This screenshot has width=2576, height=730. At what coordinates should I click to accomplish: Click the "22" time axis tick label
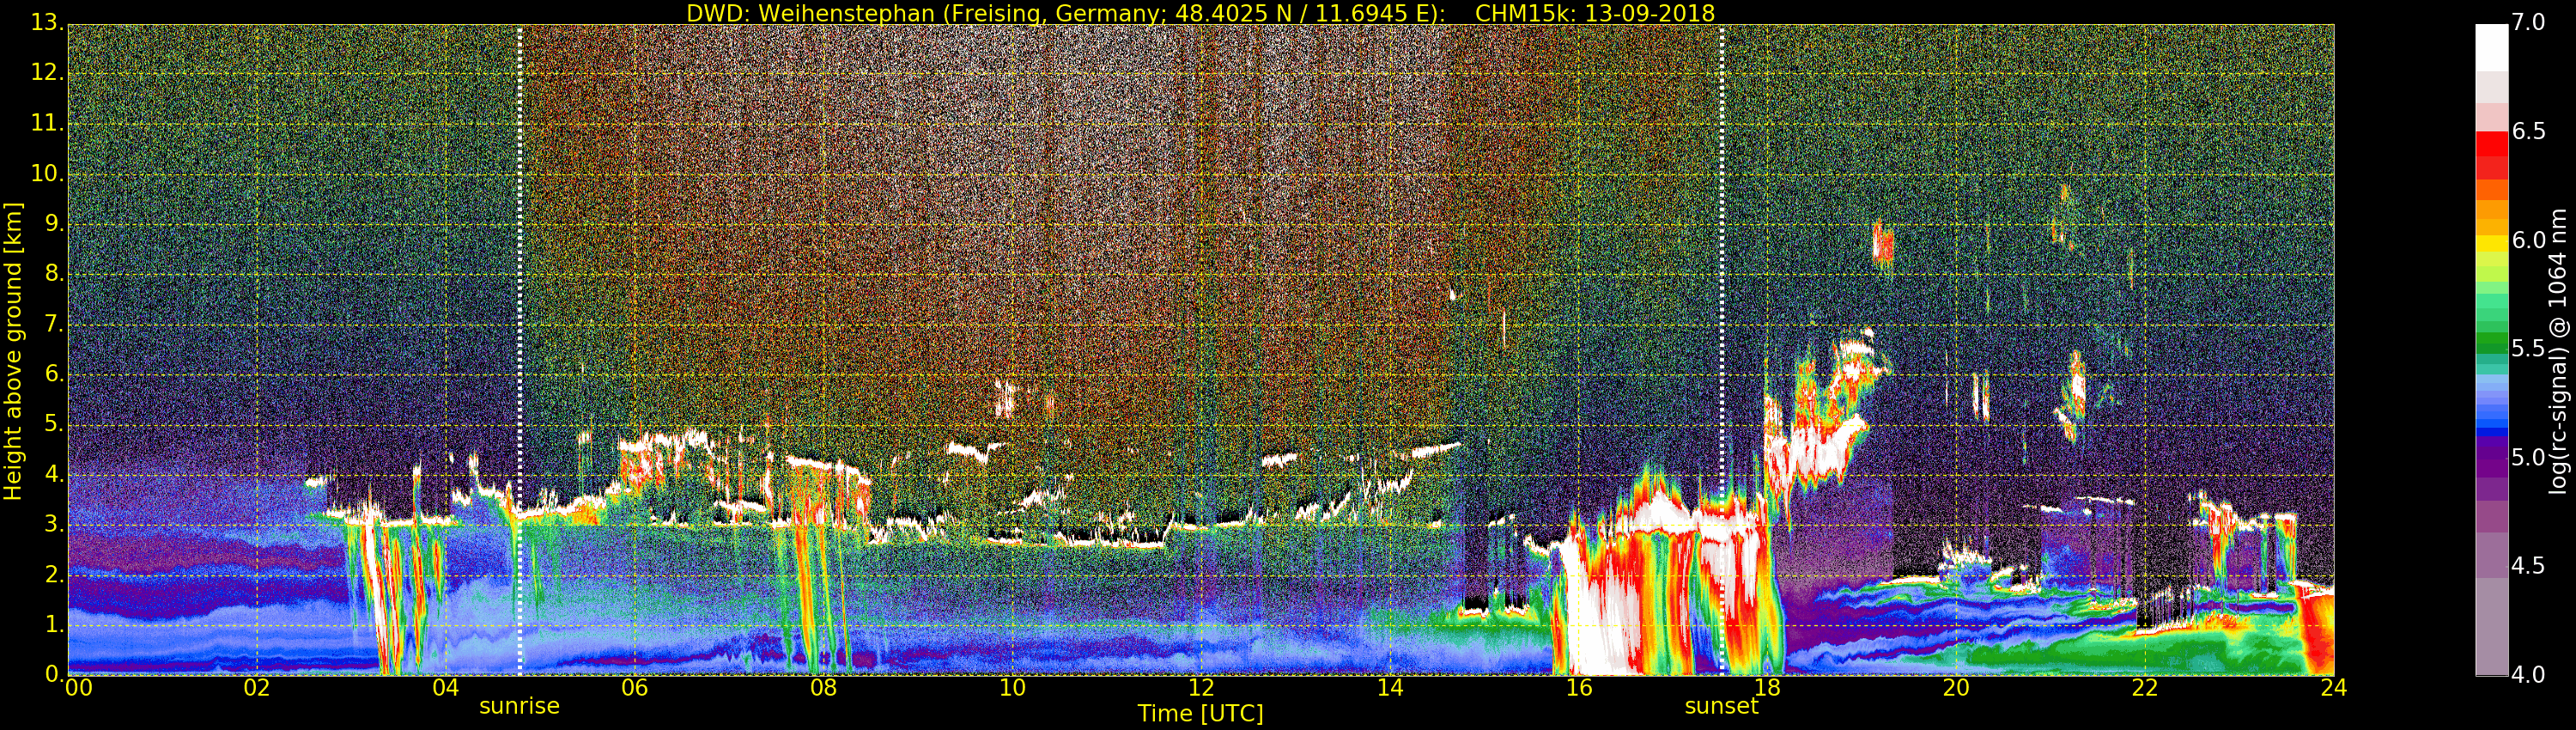tap(2145, 688)
